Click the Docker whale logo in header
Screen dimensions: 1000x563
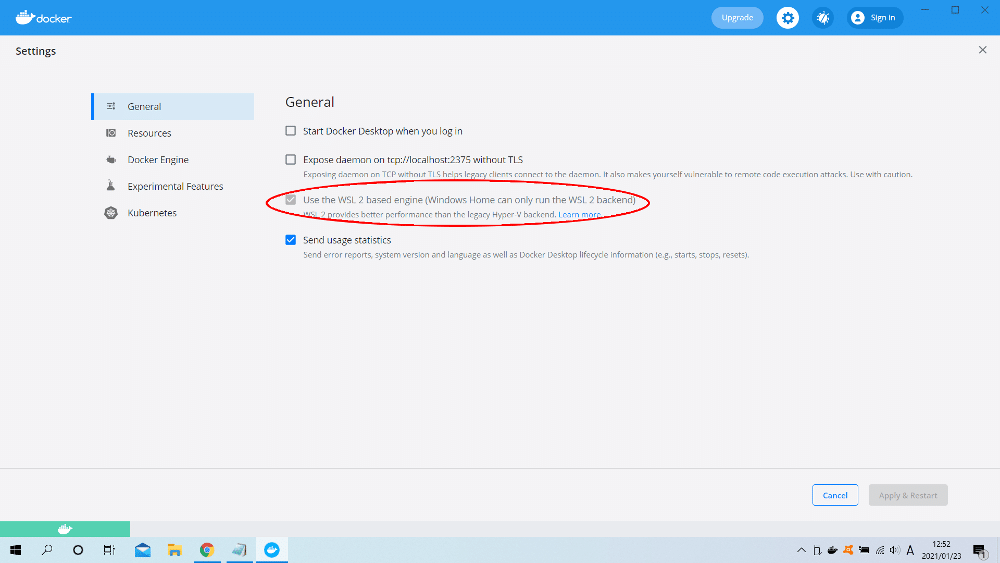click(x=43, y=18)
